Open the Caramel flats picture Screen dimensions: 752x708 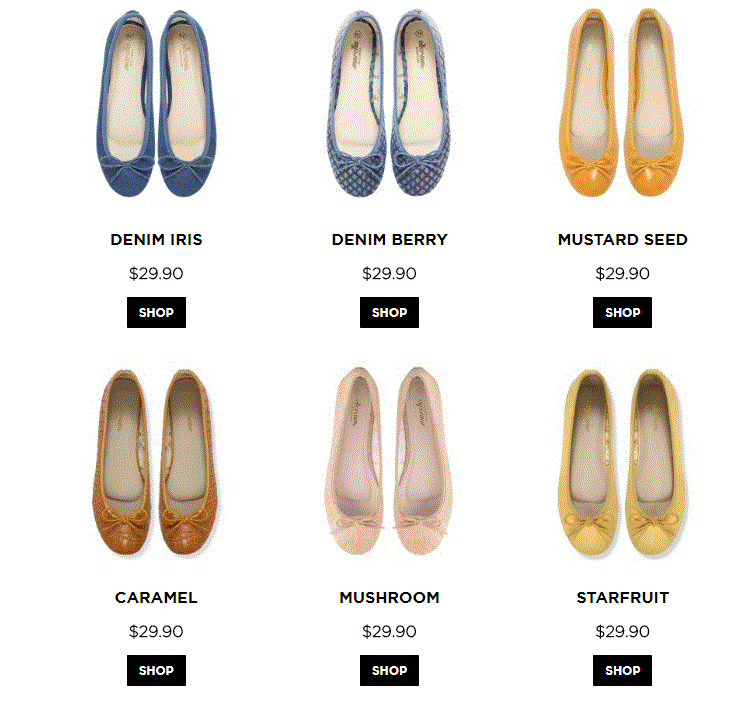155,463
